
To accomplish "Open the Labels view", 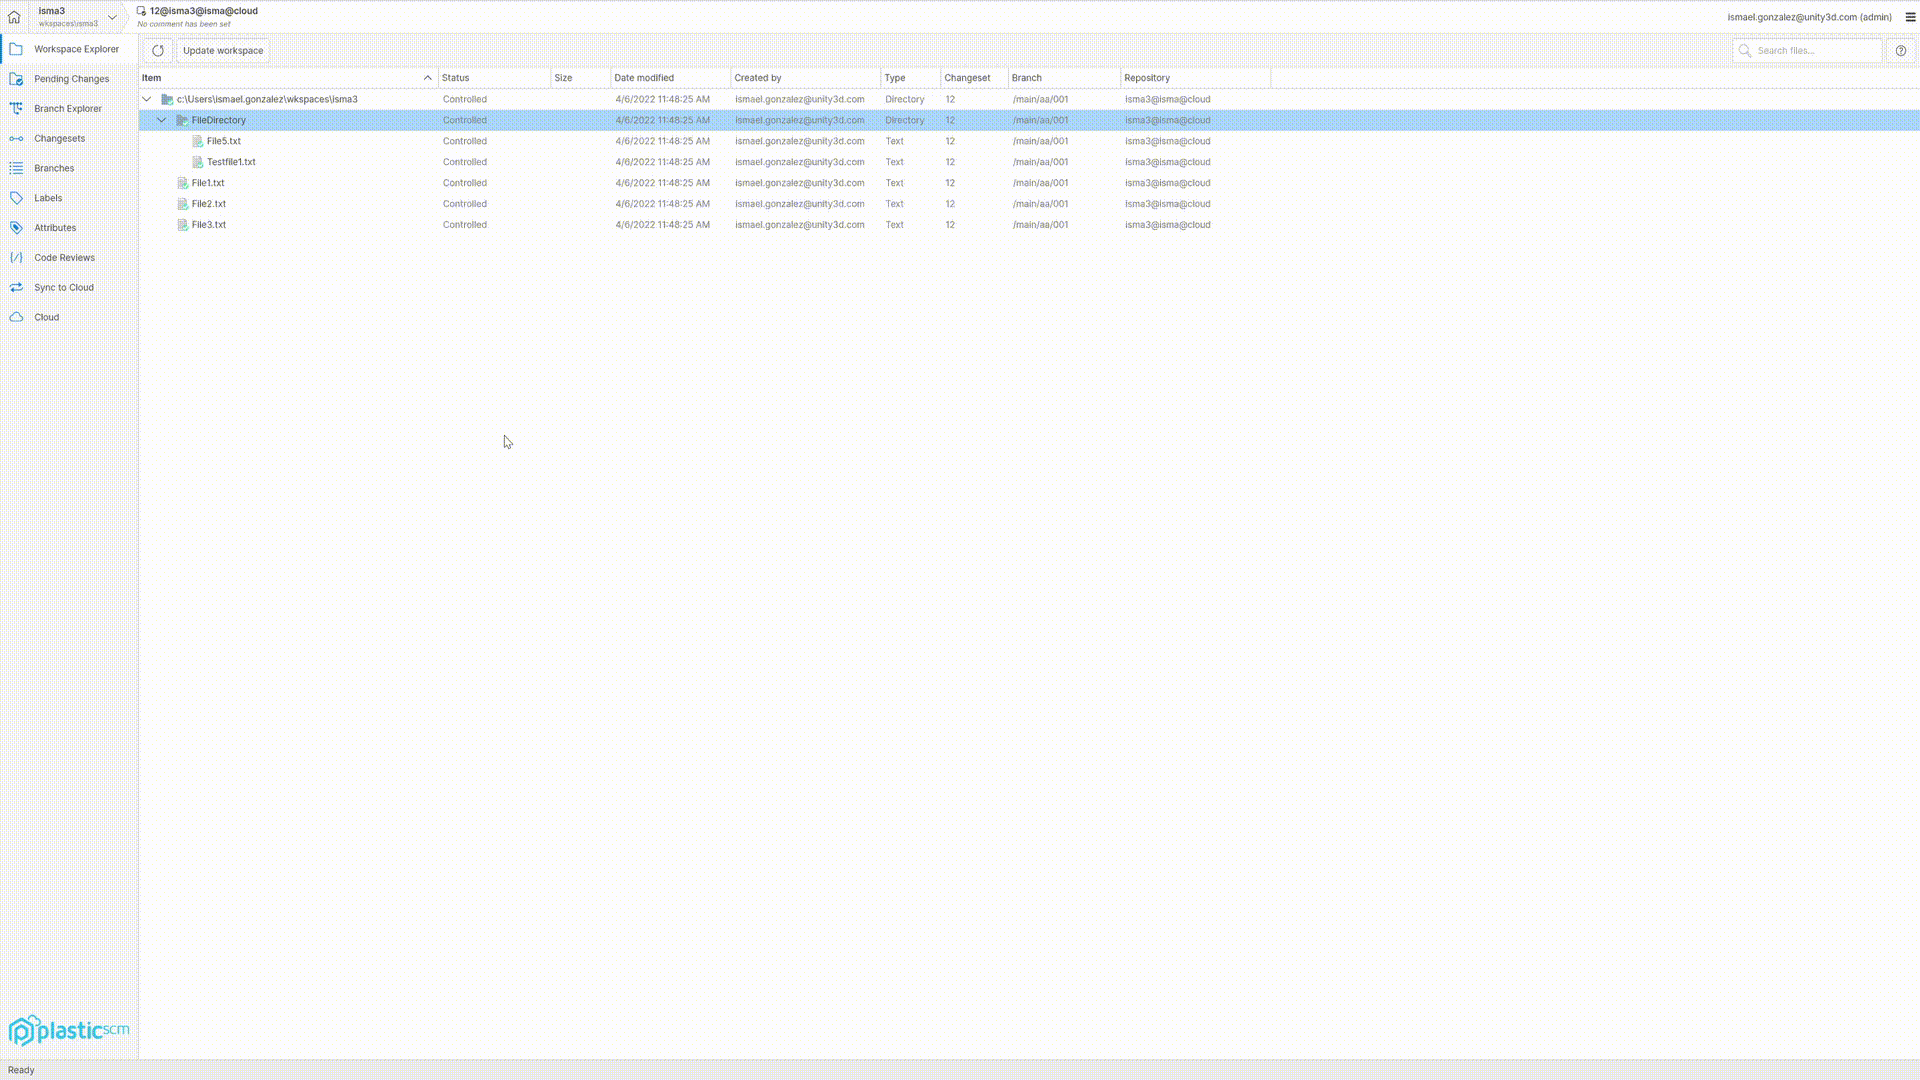I will click(x=48, y=198).
